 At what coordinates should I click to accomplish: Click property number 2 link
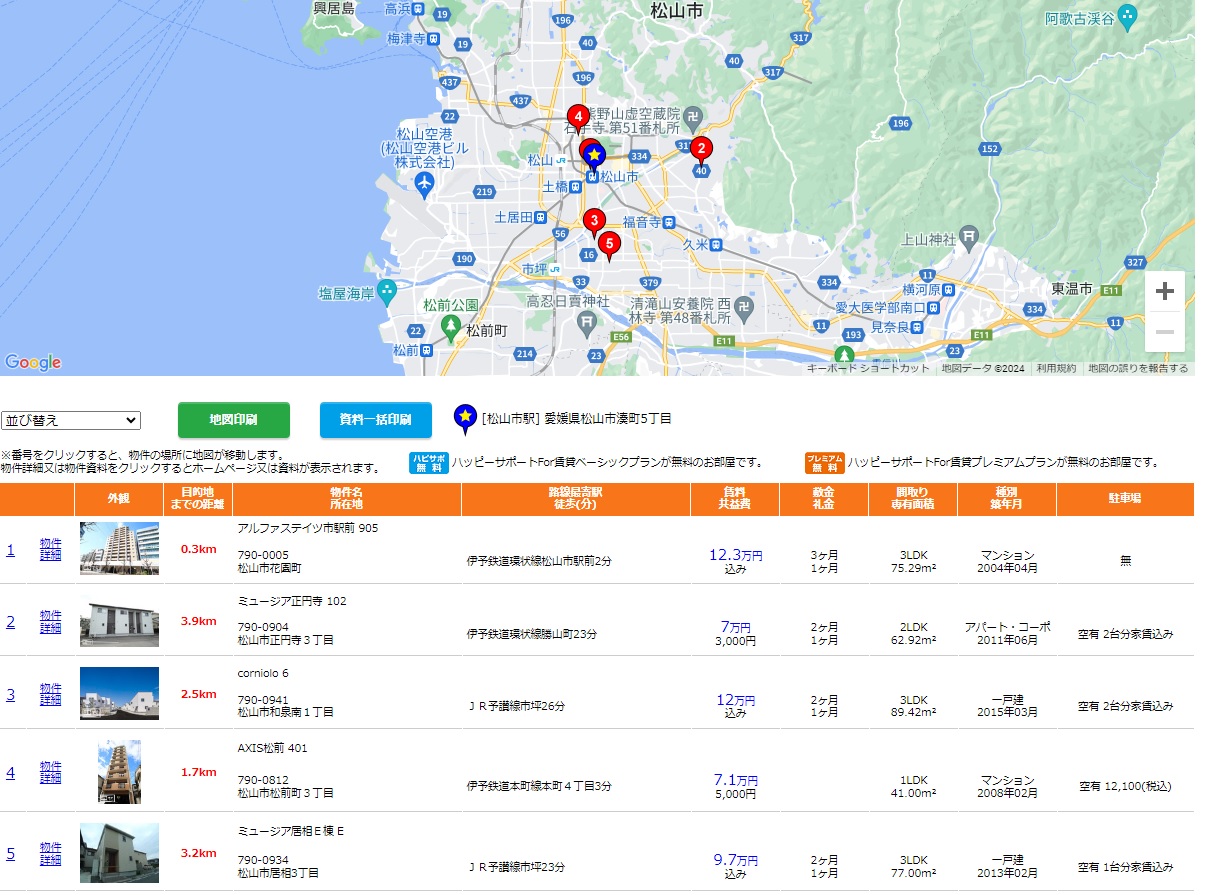point(11,622)
